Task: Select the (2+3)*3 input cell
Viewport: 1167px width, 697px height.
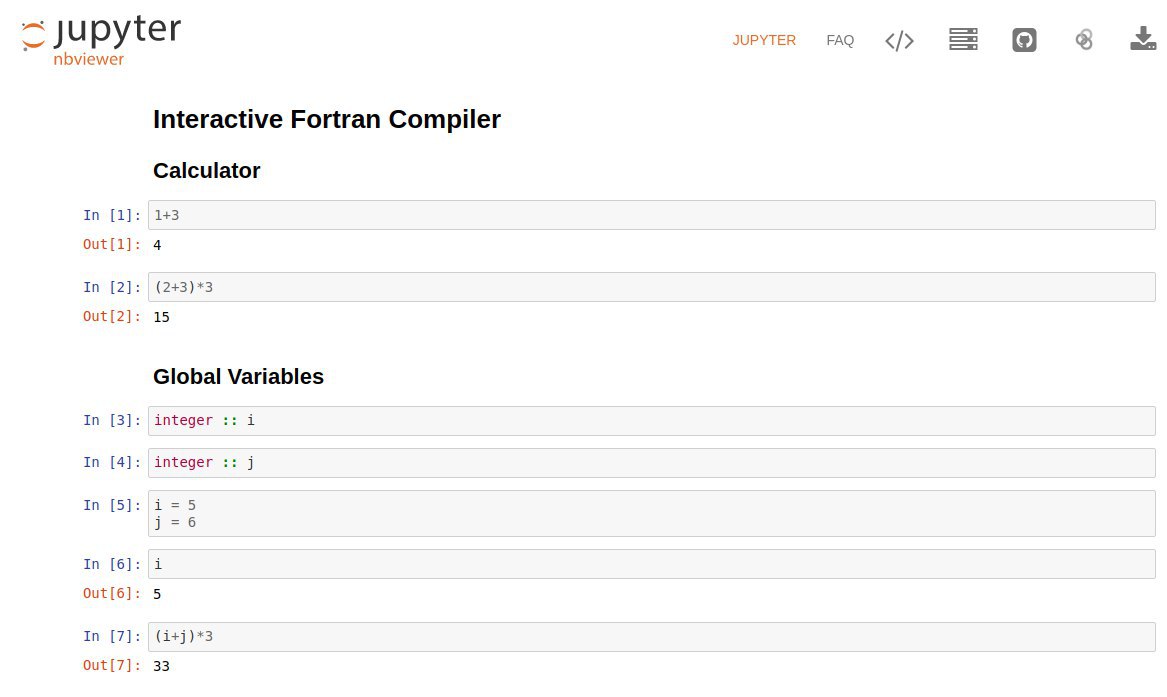Action: point(651,287)
